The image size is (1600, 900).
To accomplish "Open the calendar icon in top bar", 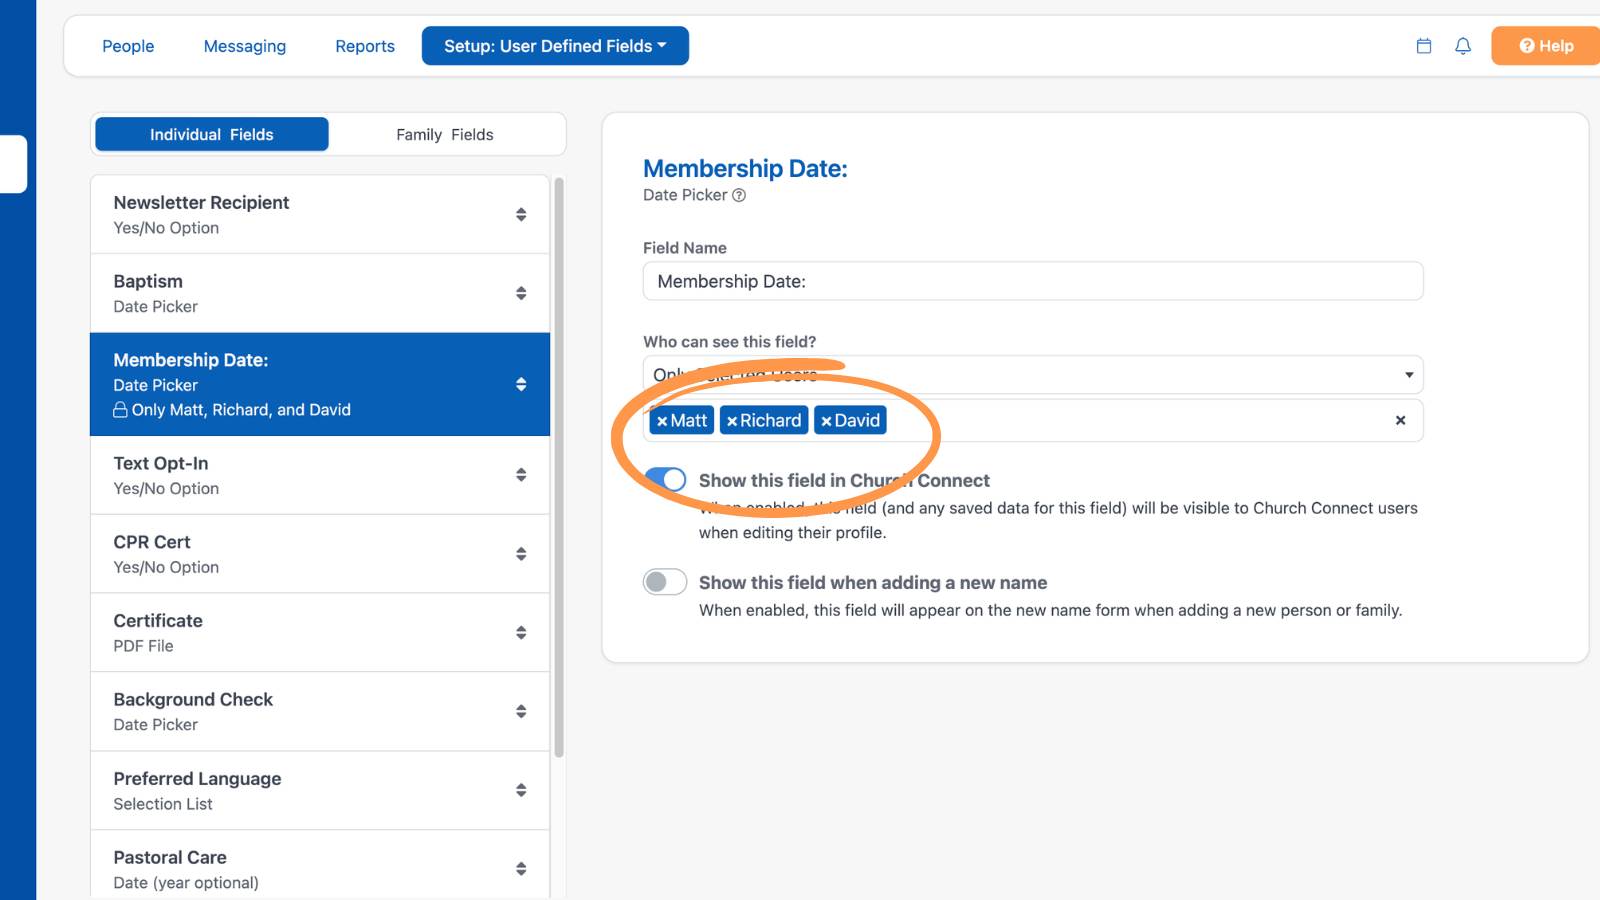I will [1424, 46].
